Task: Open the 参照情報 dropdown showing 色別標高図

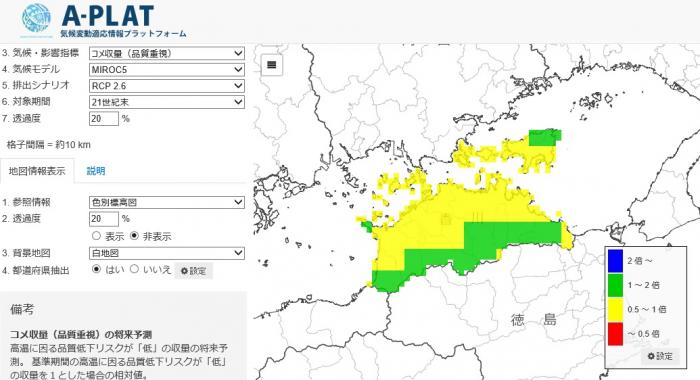Action: point(167,202)
